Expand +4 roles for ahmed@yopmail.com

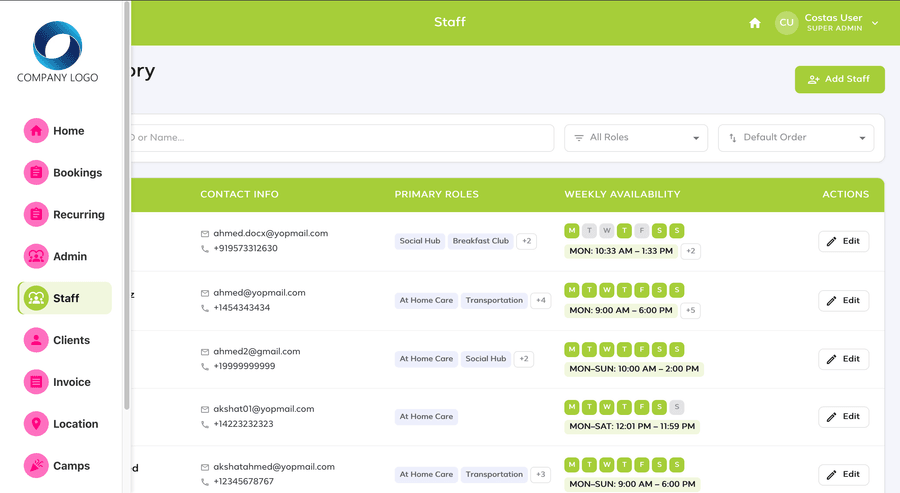(541, 300)
